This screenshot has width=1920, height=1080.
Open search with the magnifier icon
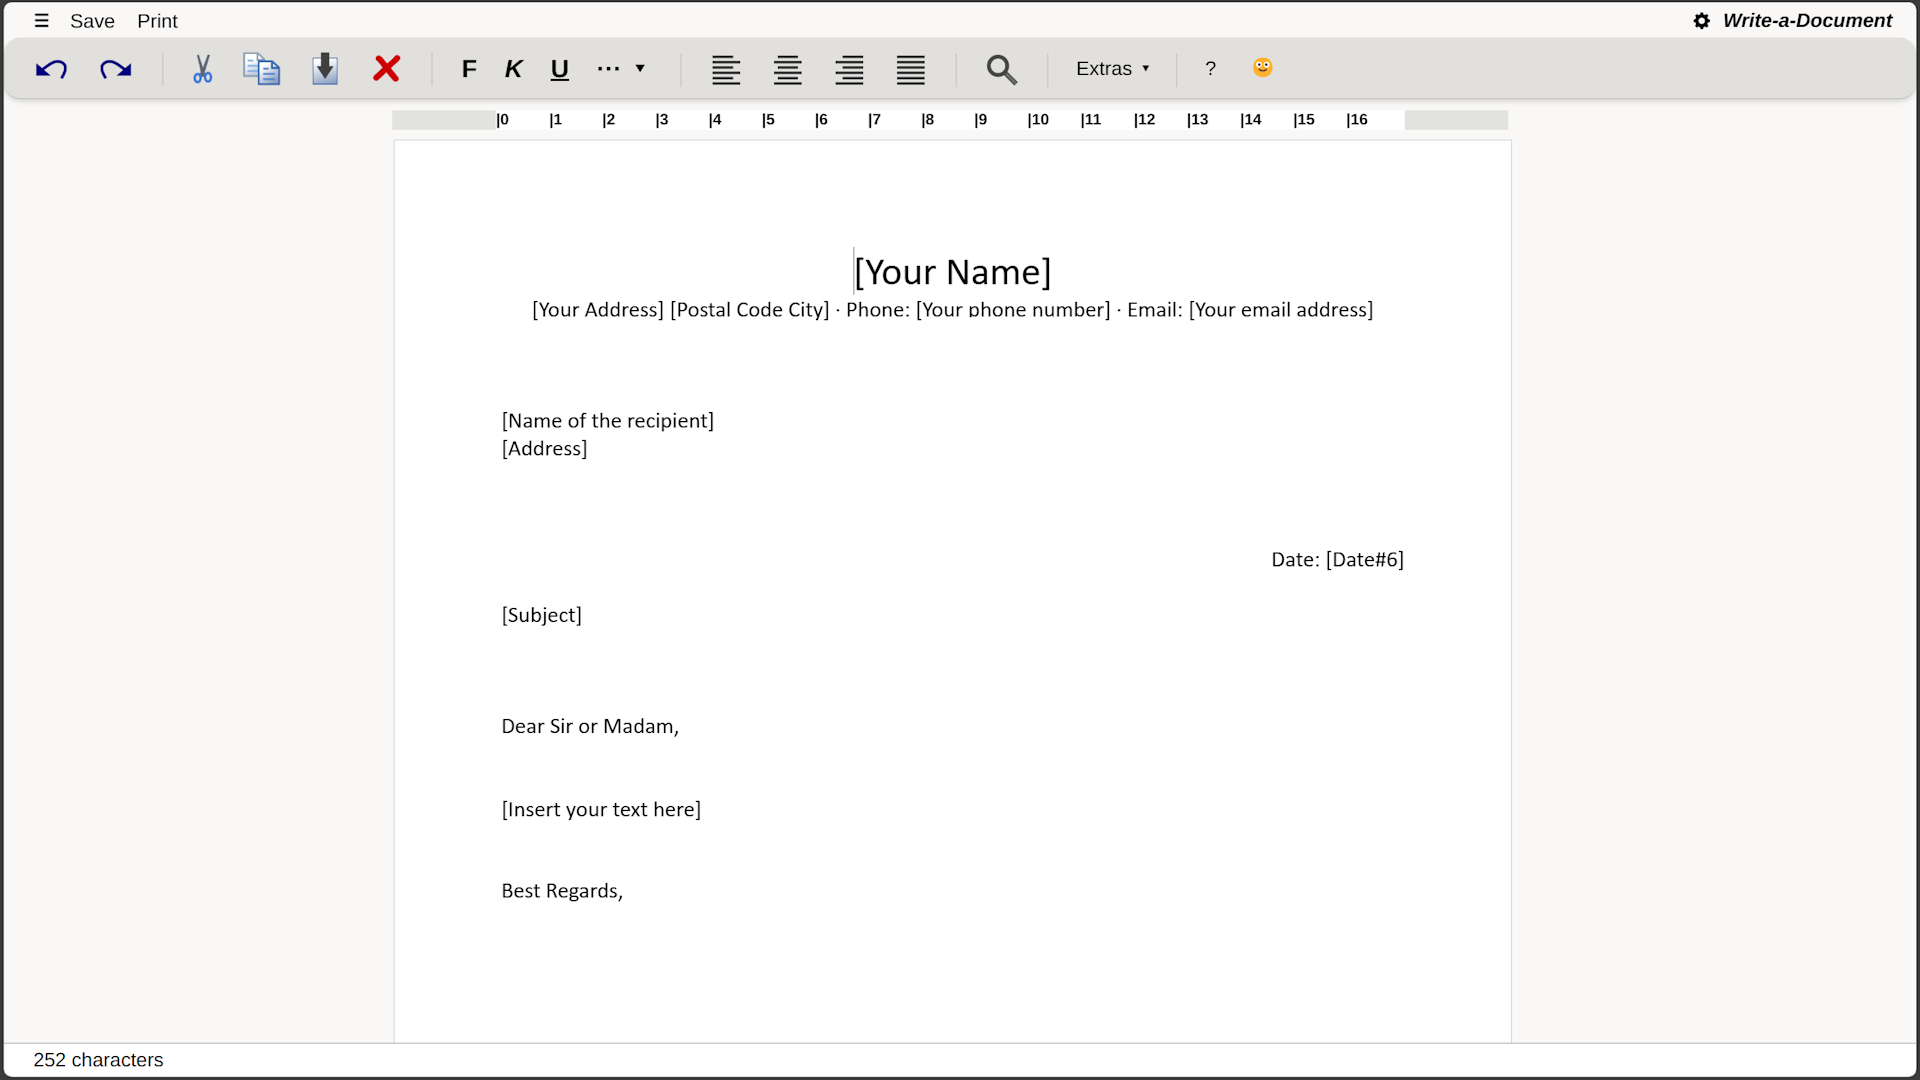click(1001, 69)
